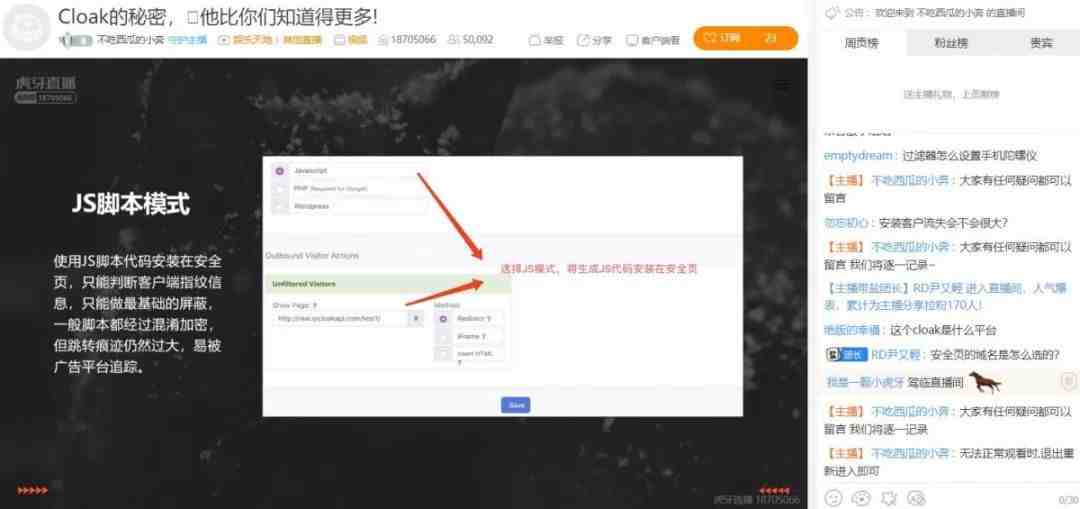Open the emoji smiley picker
Screen dimensions: 1080x509
[833, 497]
